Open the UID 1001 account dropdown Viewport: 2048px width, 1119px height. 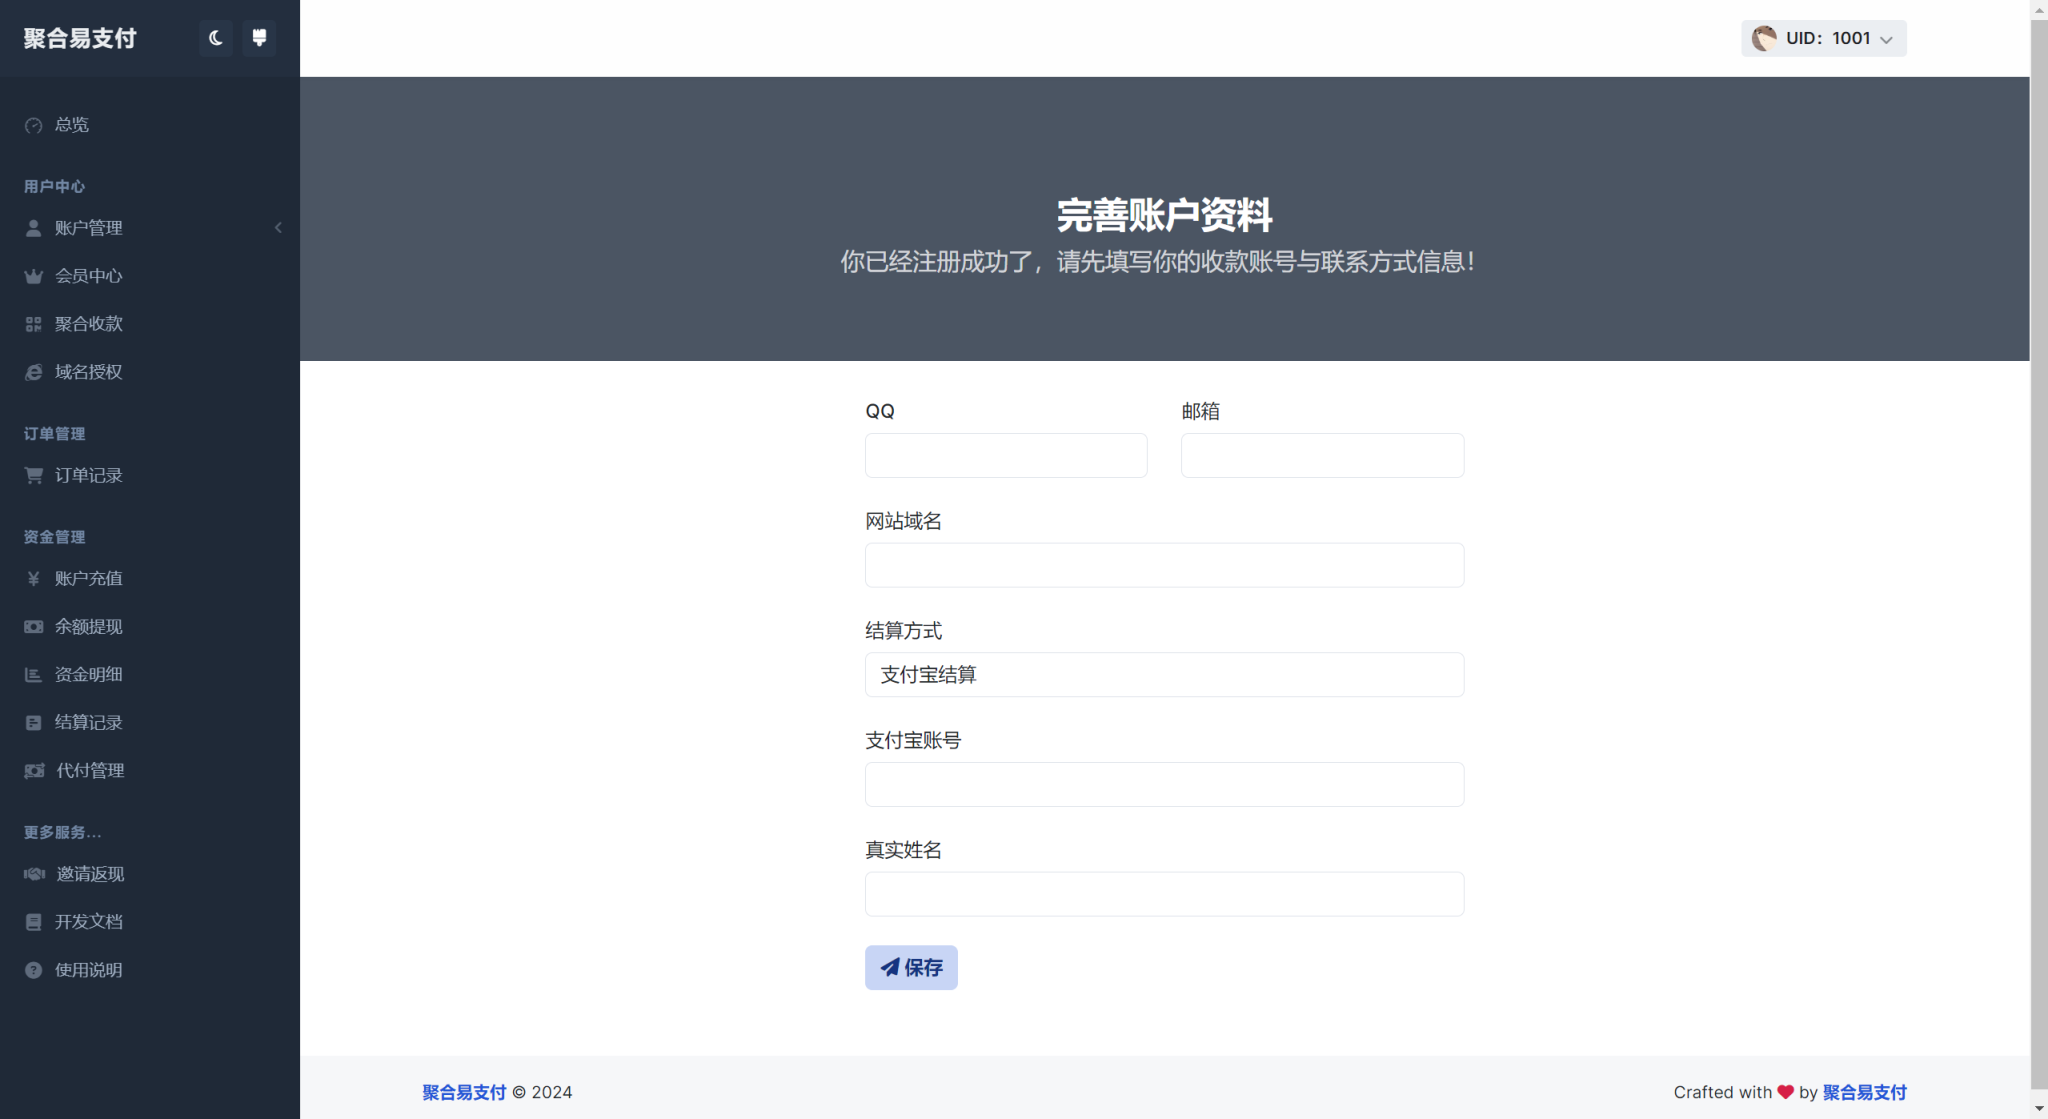click(1822, 38)
